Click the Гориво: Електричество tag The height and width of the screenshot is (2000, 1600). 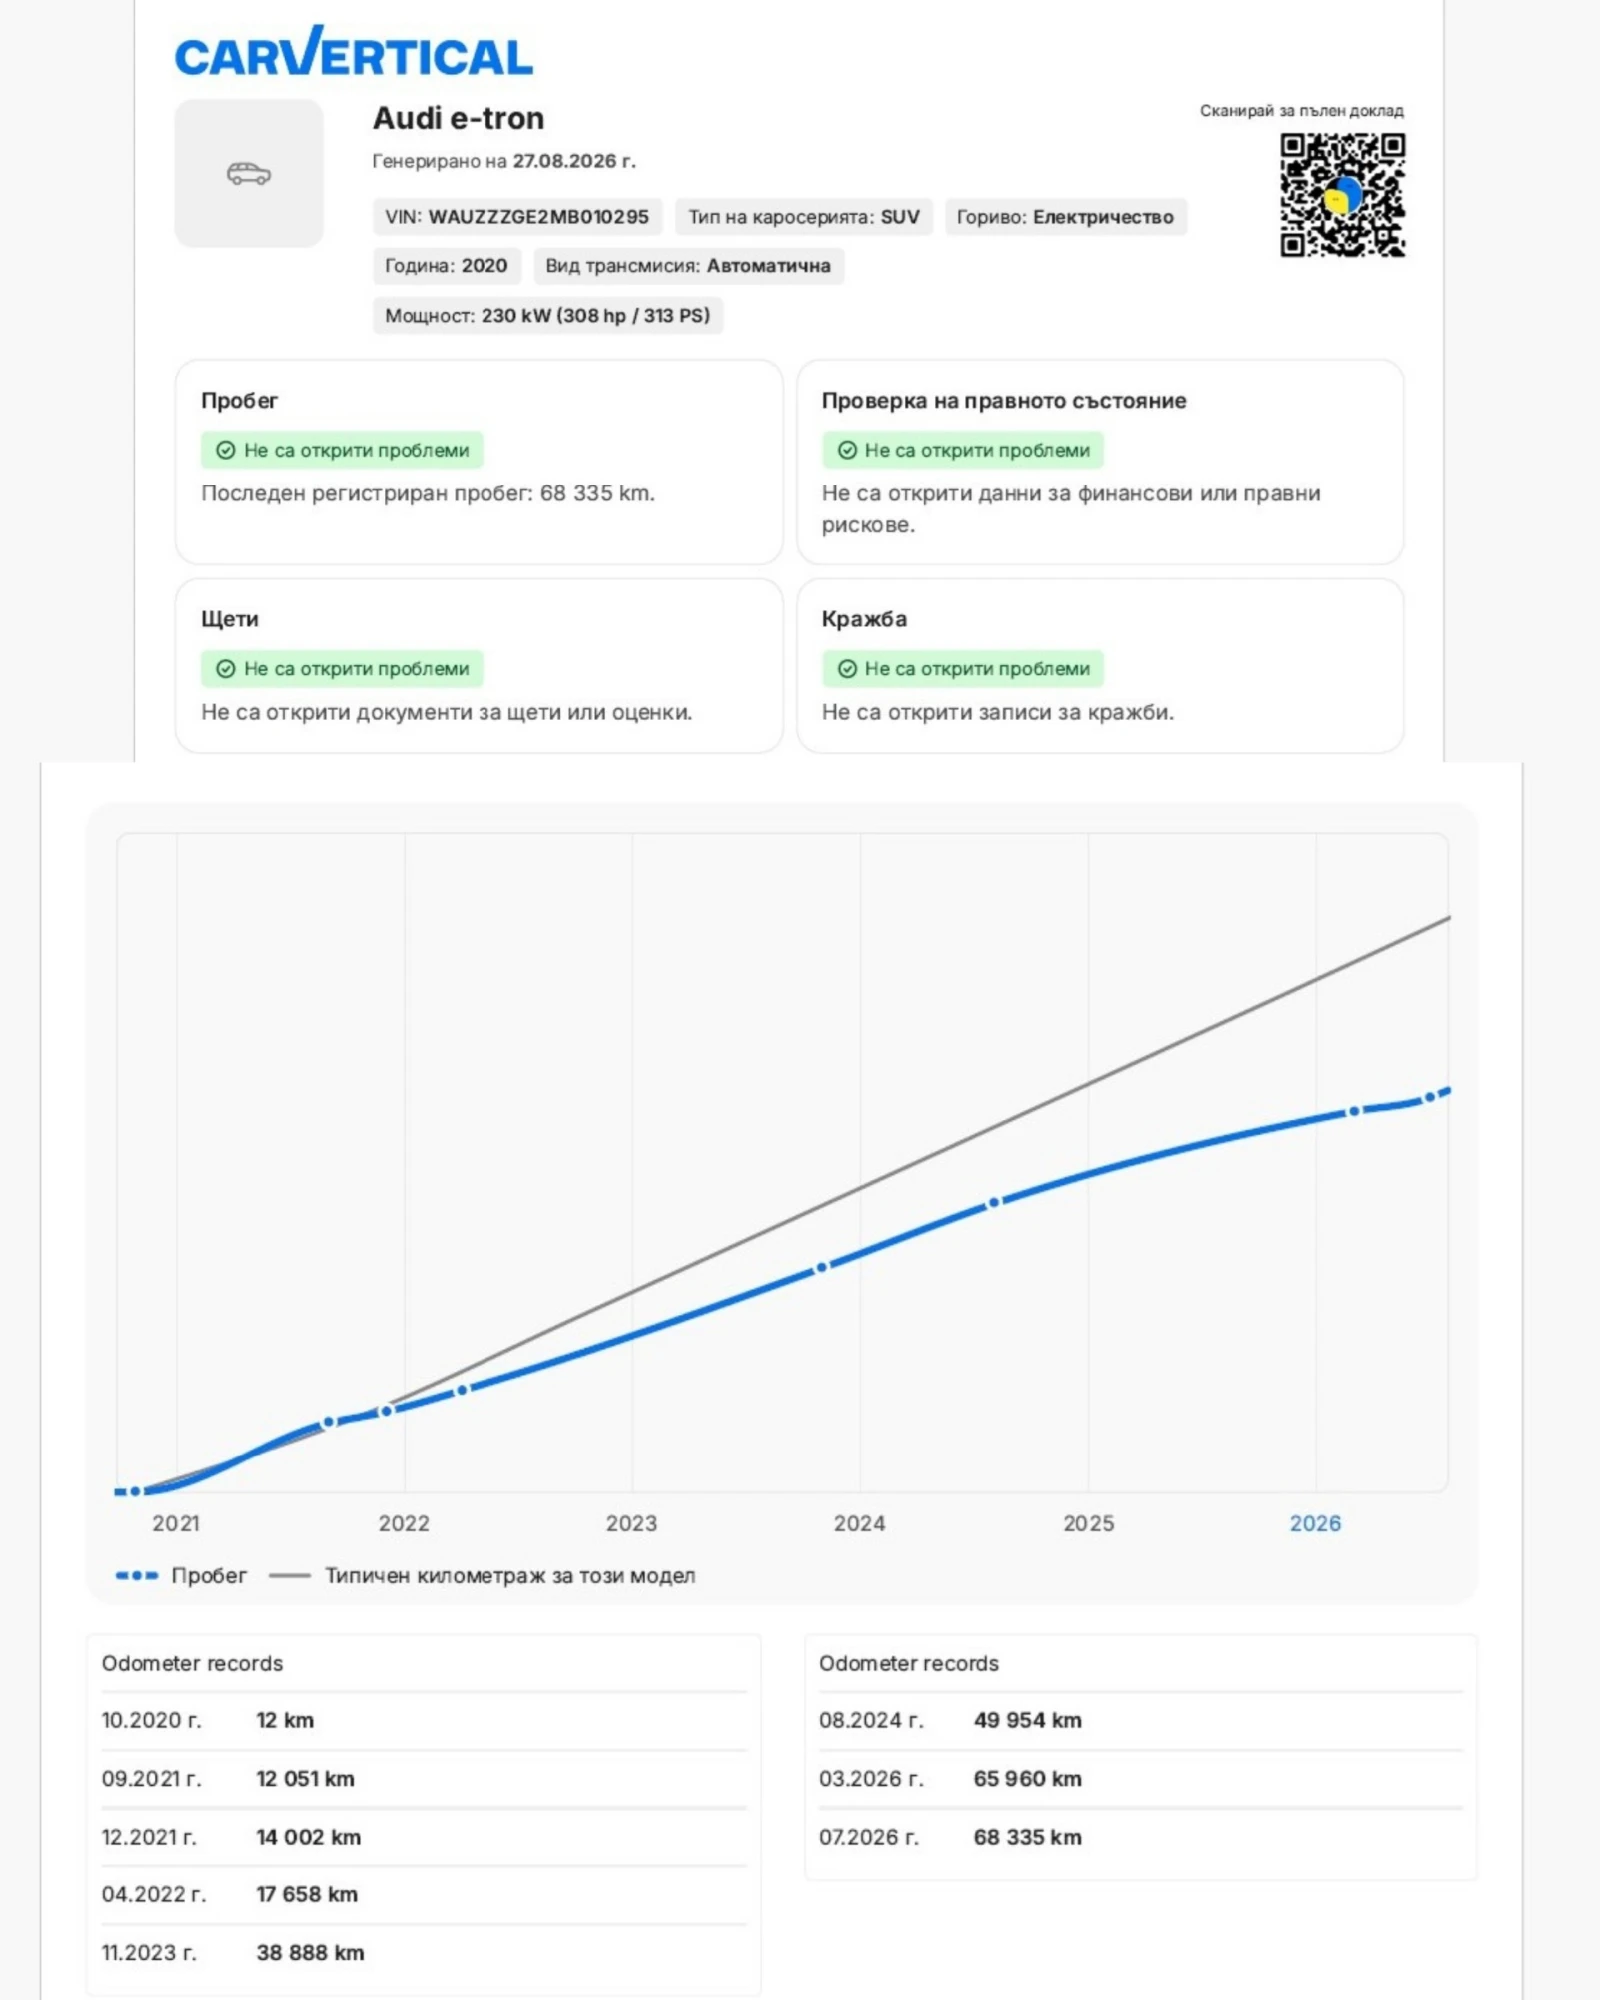tap(1066, 217)
